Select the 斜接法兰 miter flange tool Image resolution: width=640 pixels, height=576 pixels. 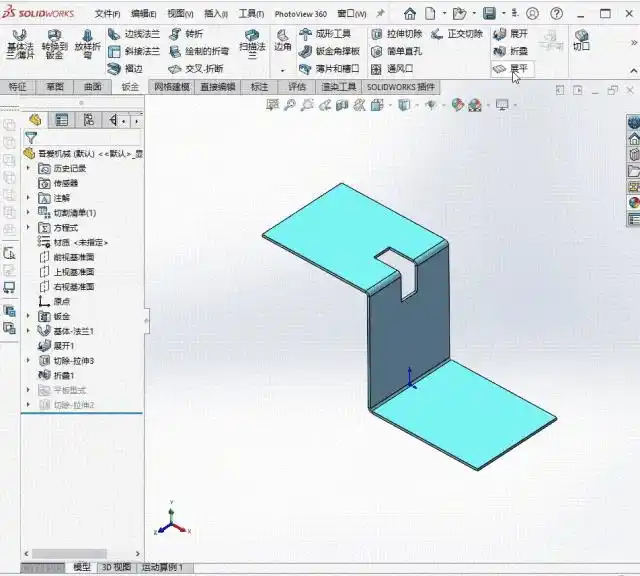click(134, 51)
